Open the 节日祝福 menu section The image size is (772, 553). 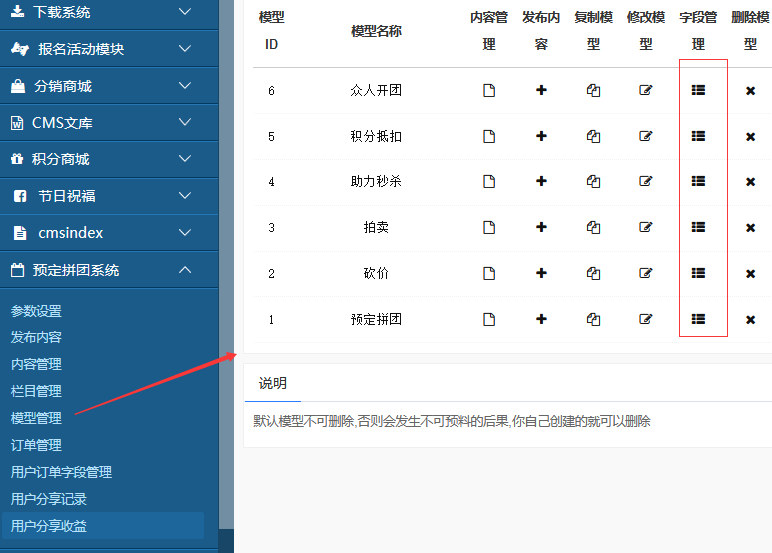point(109,196)
